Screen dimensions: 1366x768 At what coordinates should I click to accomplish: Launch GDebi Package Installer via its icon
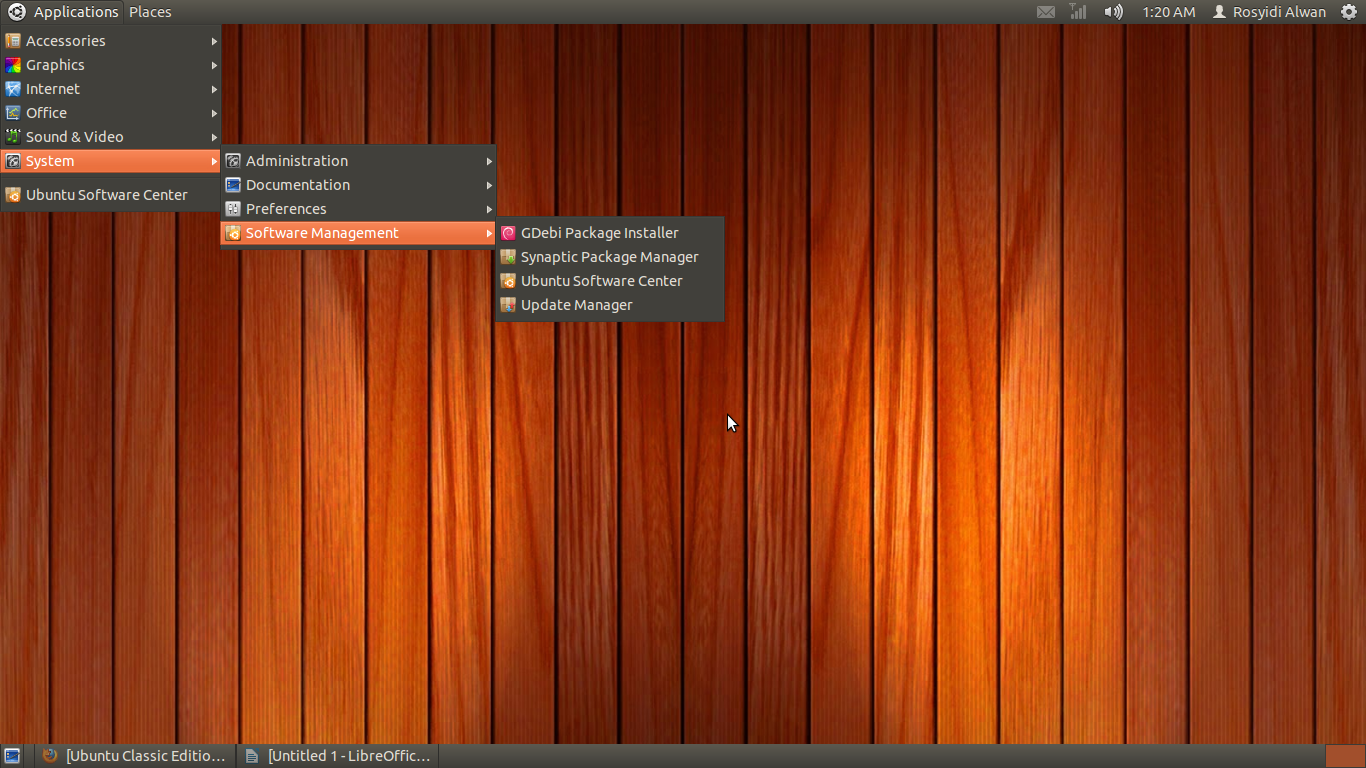pyautogui.click(x=508, y=233)
